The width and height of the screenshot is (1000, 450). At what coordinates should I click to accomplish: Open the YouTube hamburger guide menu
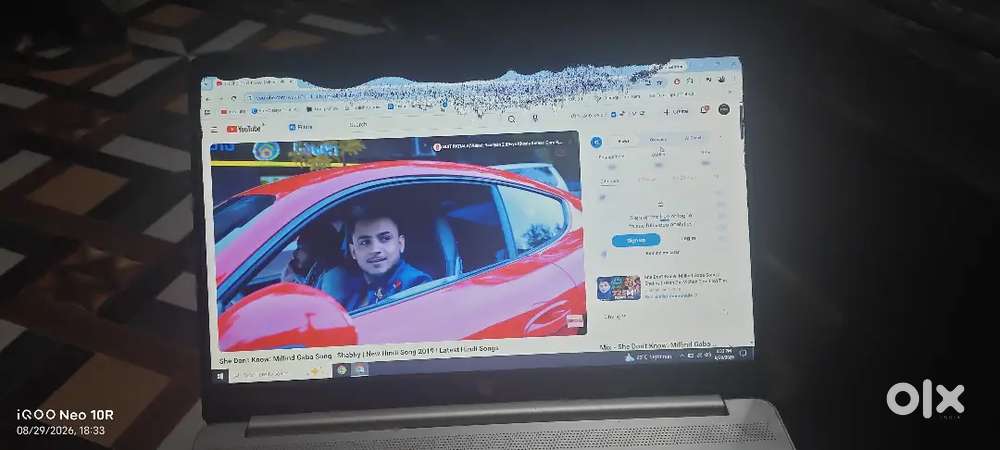pos(214,129)
